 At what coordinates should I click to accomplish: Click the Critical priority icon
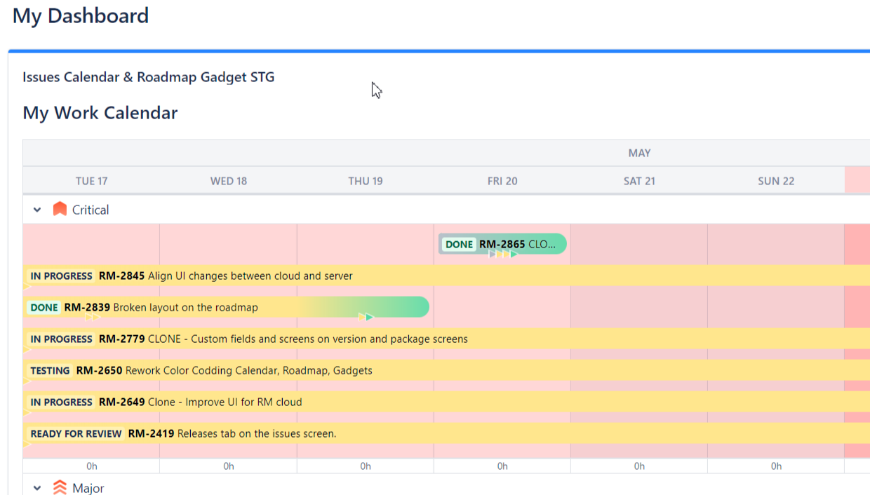click(60, 210)
